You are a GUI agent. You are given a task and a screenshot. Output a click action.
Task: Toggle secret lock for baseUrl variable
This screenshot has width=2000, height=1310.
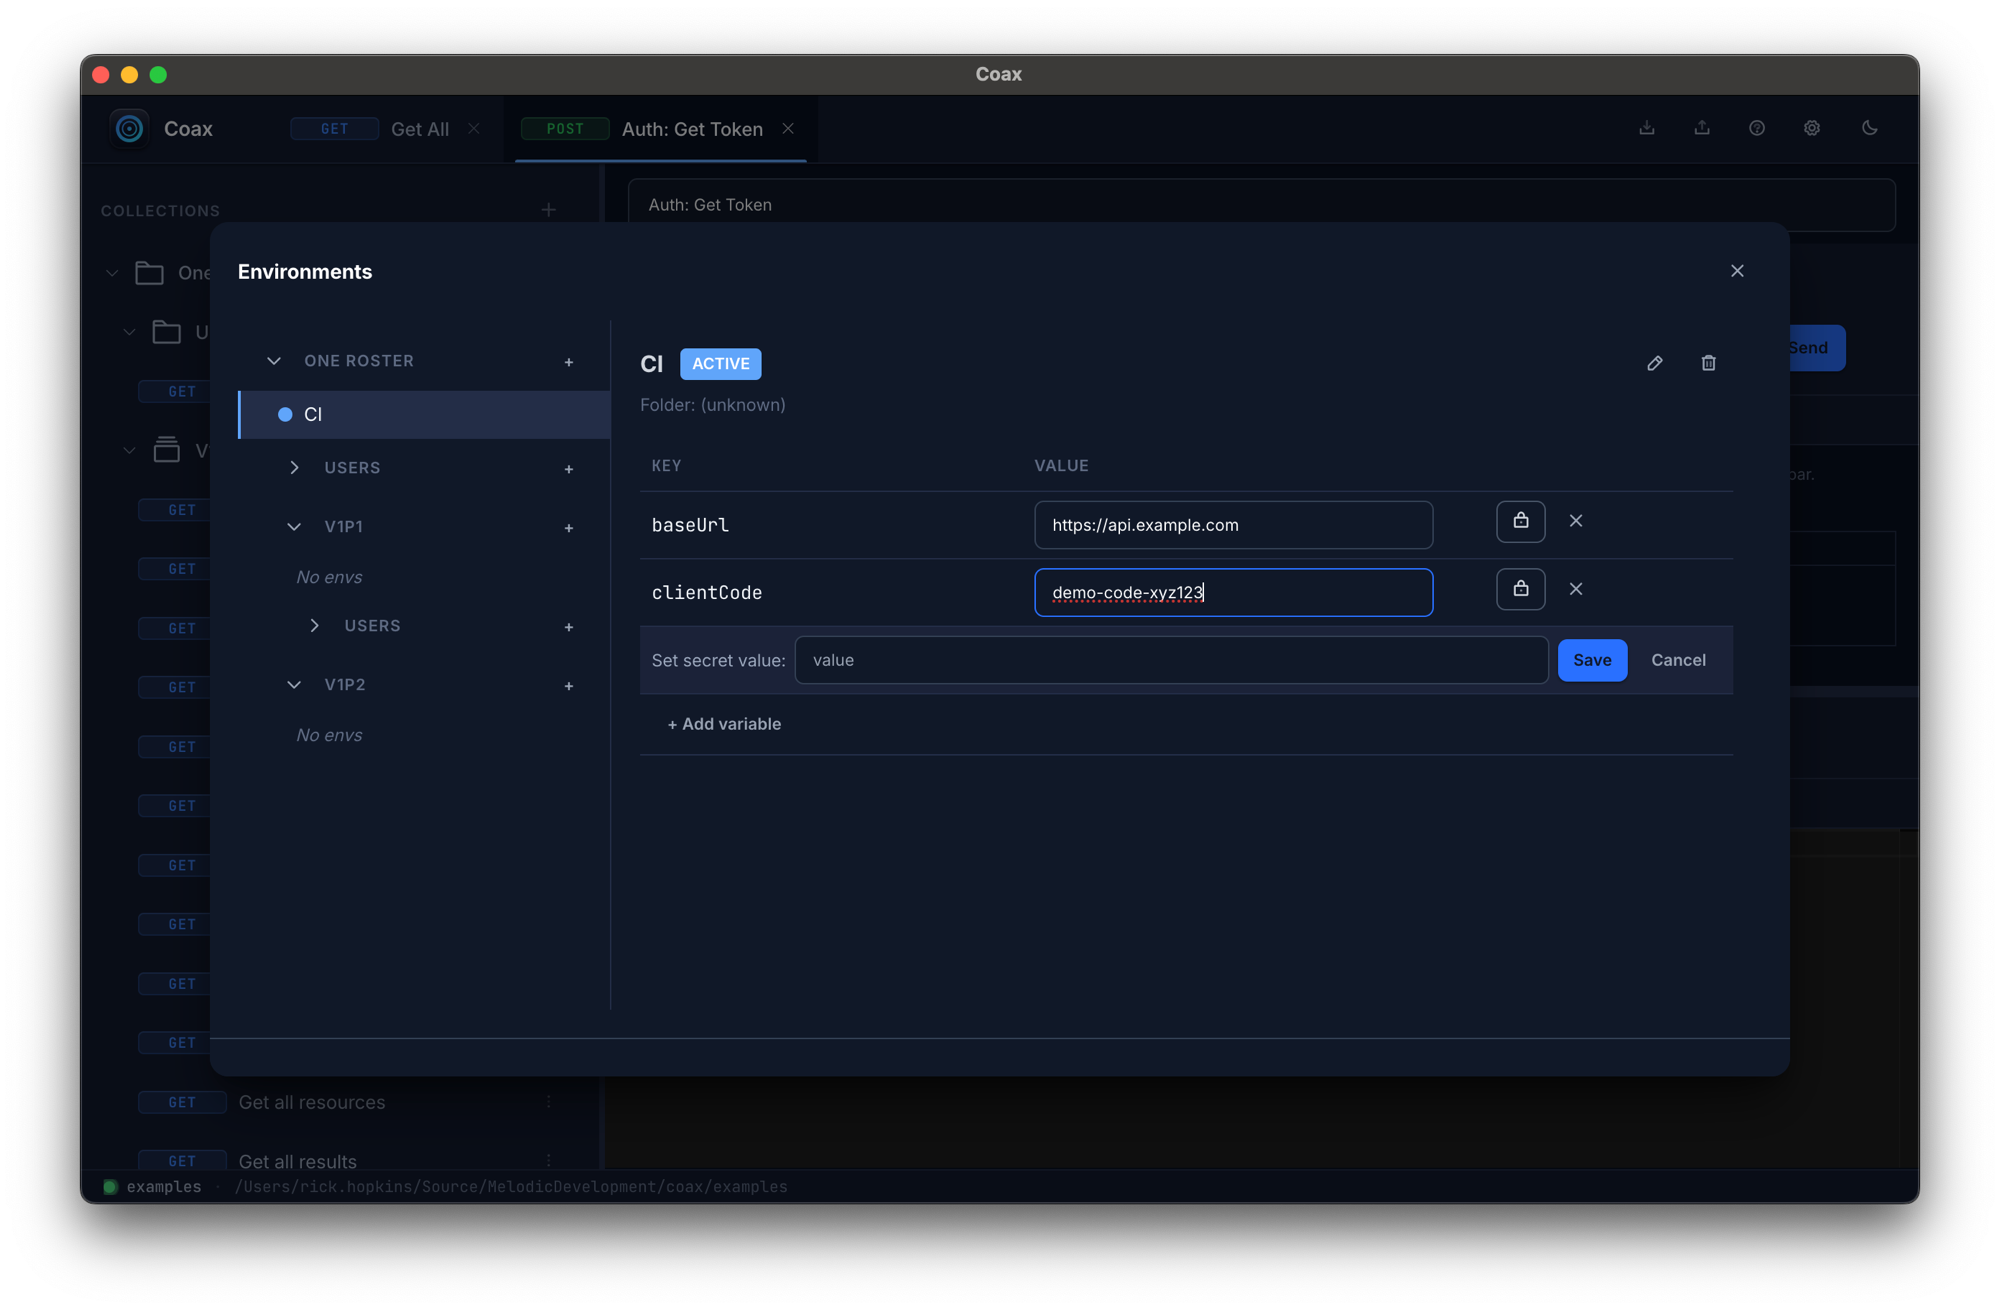click(1520, 521)
